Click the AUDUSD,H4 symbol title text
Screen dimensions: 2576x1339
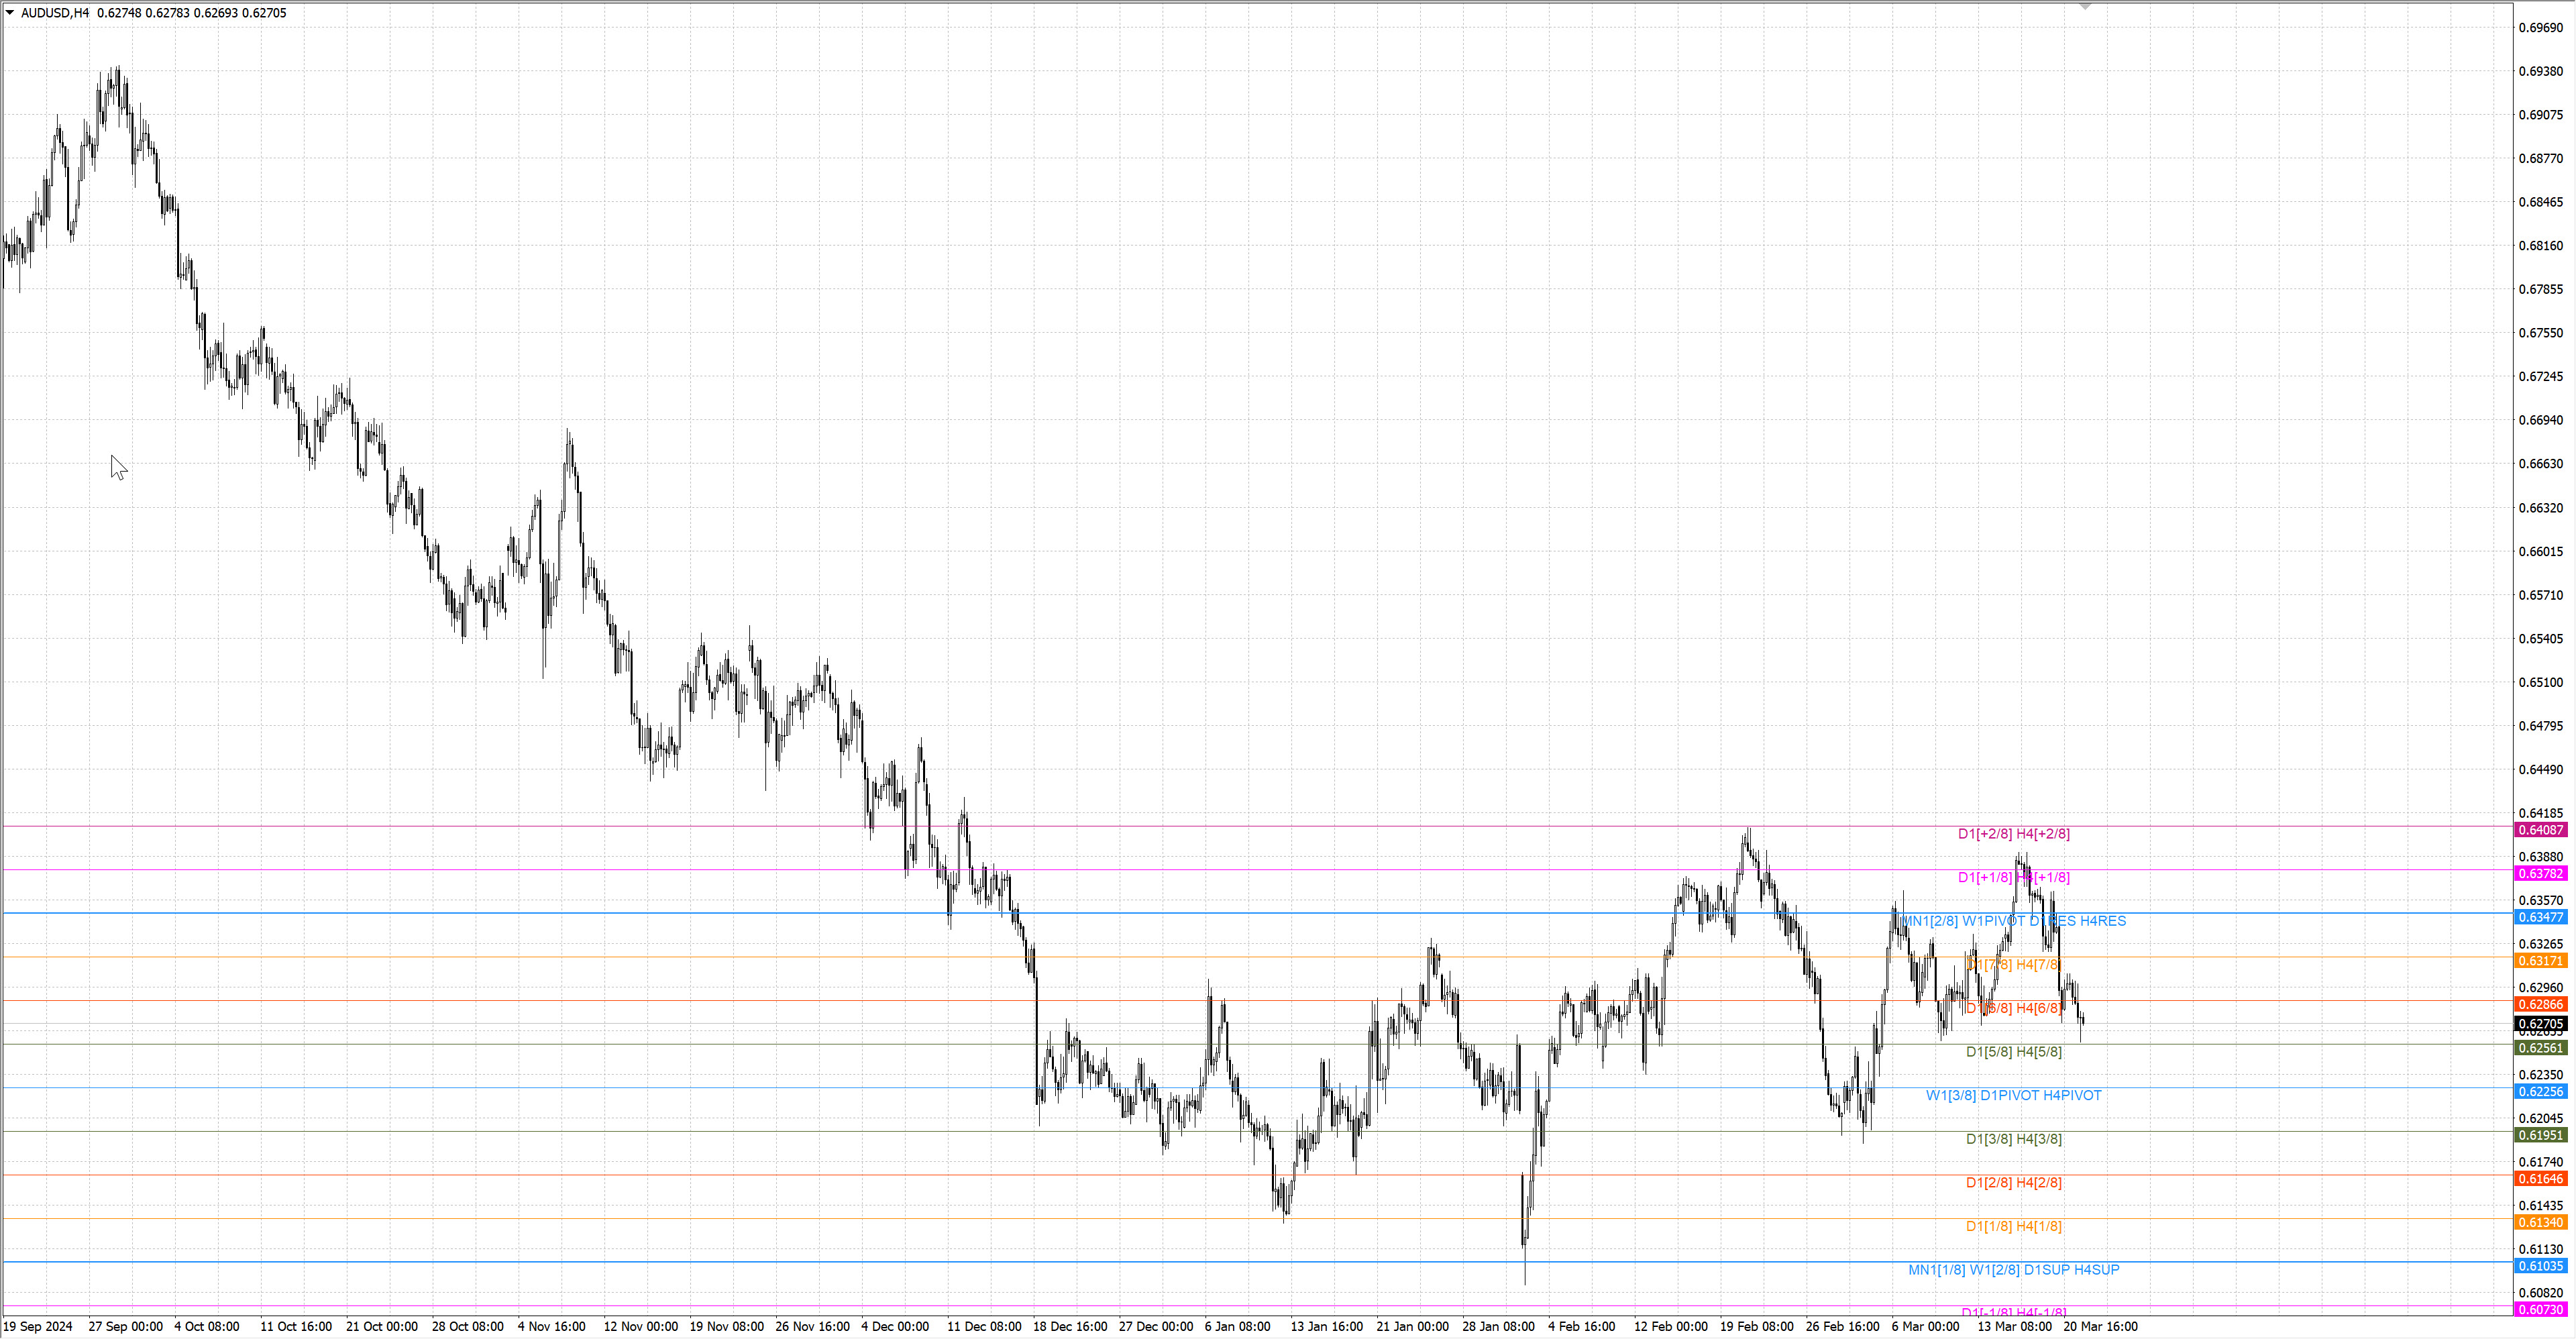tap(55, 13)
